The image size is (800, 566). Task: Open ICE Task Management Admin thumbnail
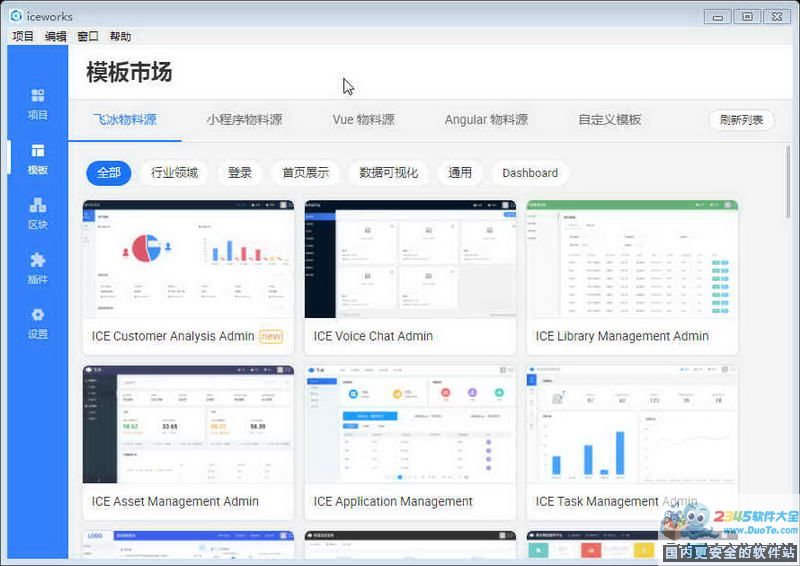[x=632, y=424]
